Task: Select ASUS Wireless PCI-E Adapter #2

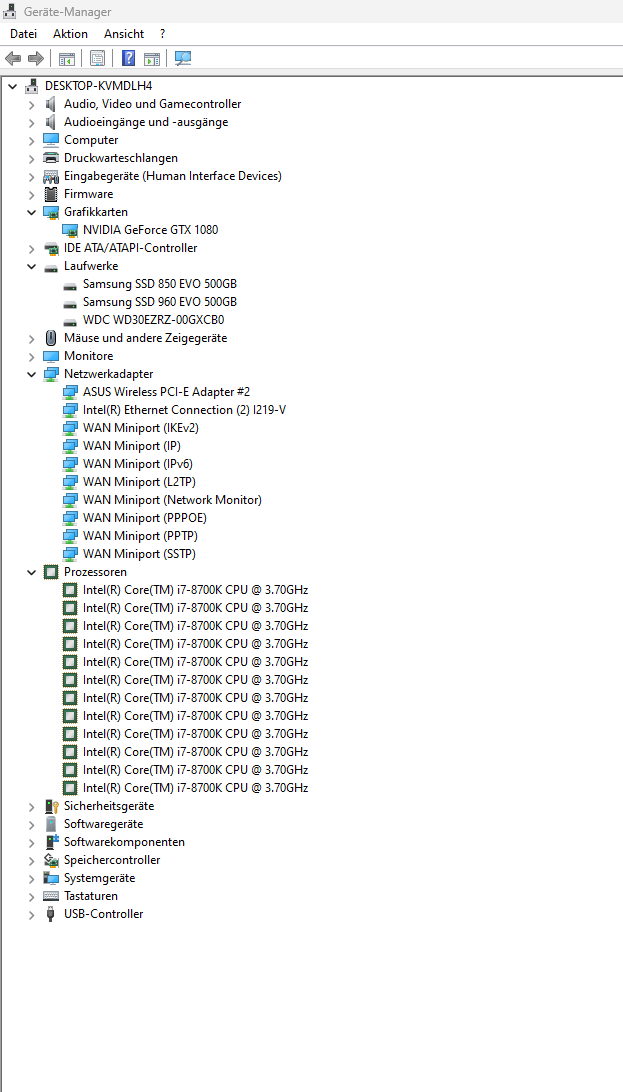Action: pos(166,392)
